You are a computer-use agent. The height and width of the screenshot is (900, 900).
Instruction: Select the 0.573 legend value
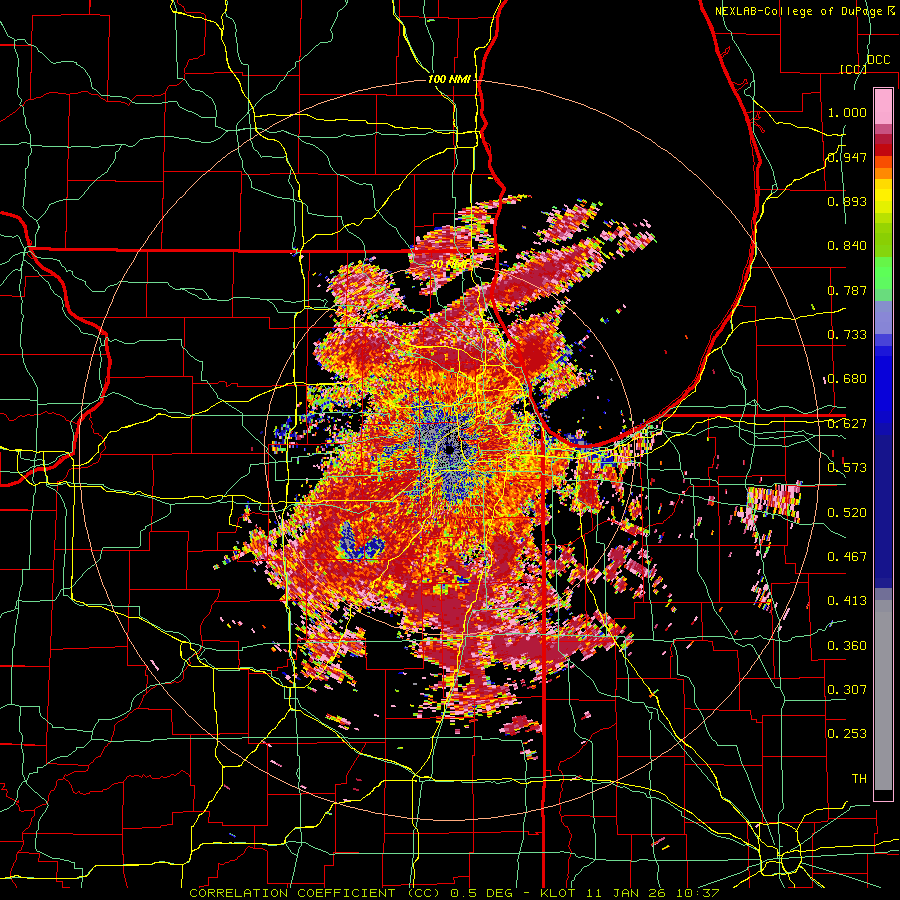click(x=847, y=468)
